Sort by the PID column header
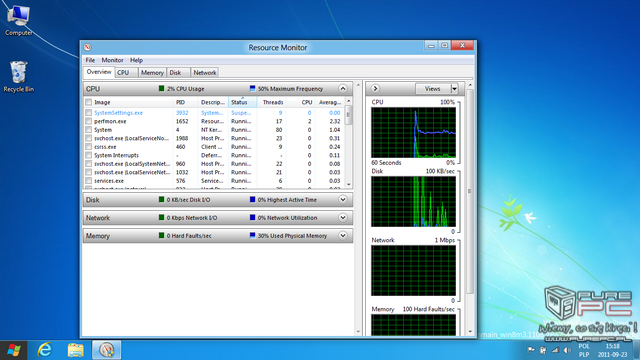The image size is (640, 360). pos(186,102)
